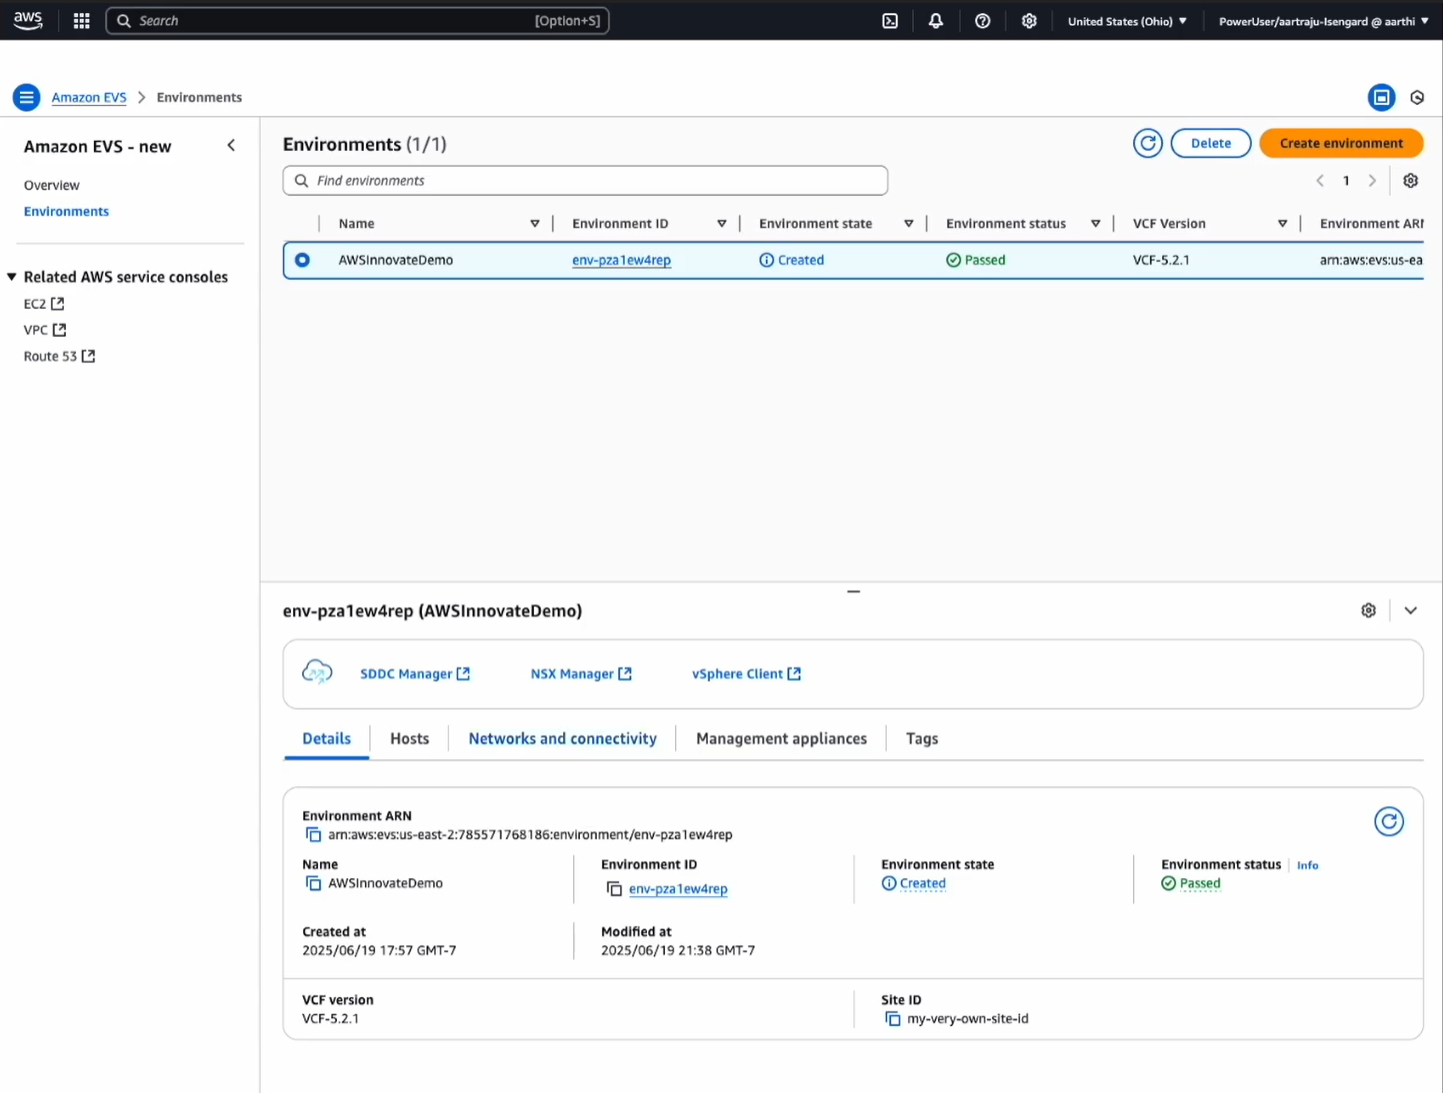Sort by Name column arrow
Screen dimensions: 1443x1093
click(535, 224)
